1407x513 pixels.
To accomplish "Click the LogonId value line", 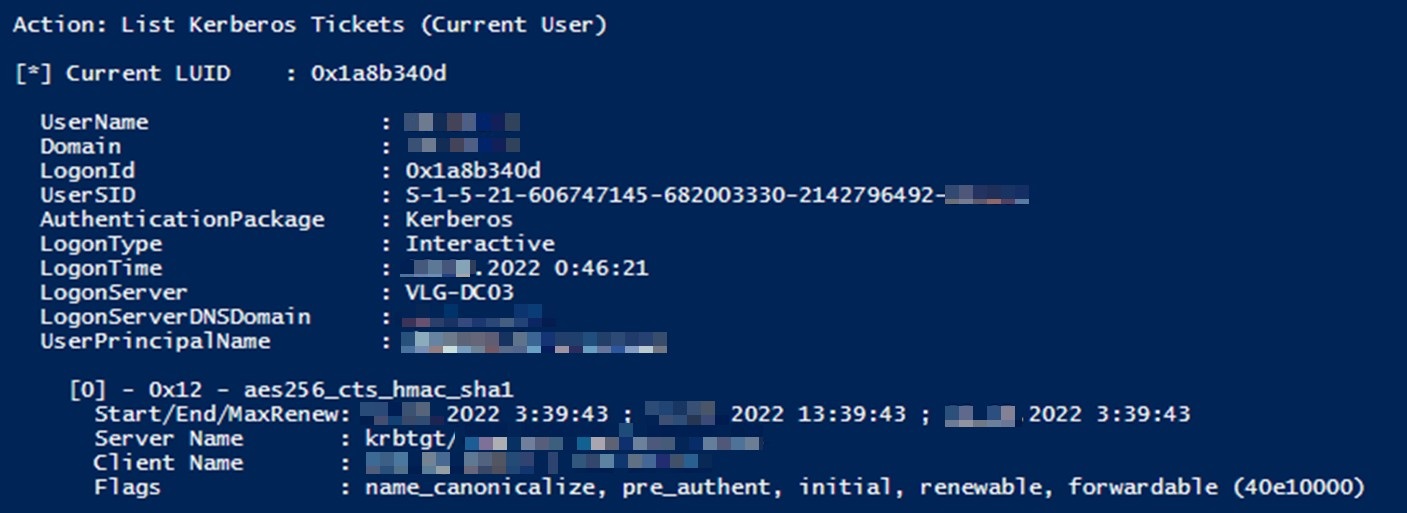I will click(x=473, y=171).
